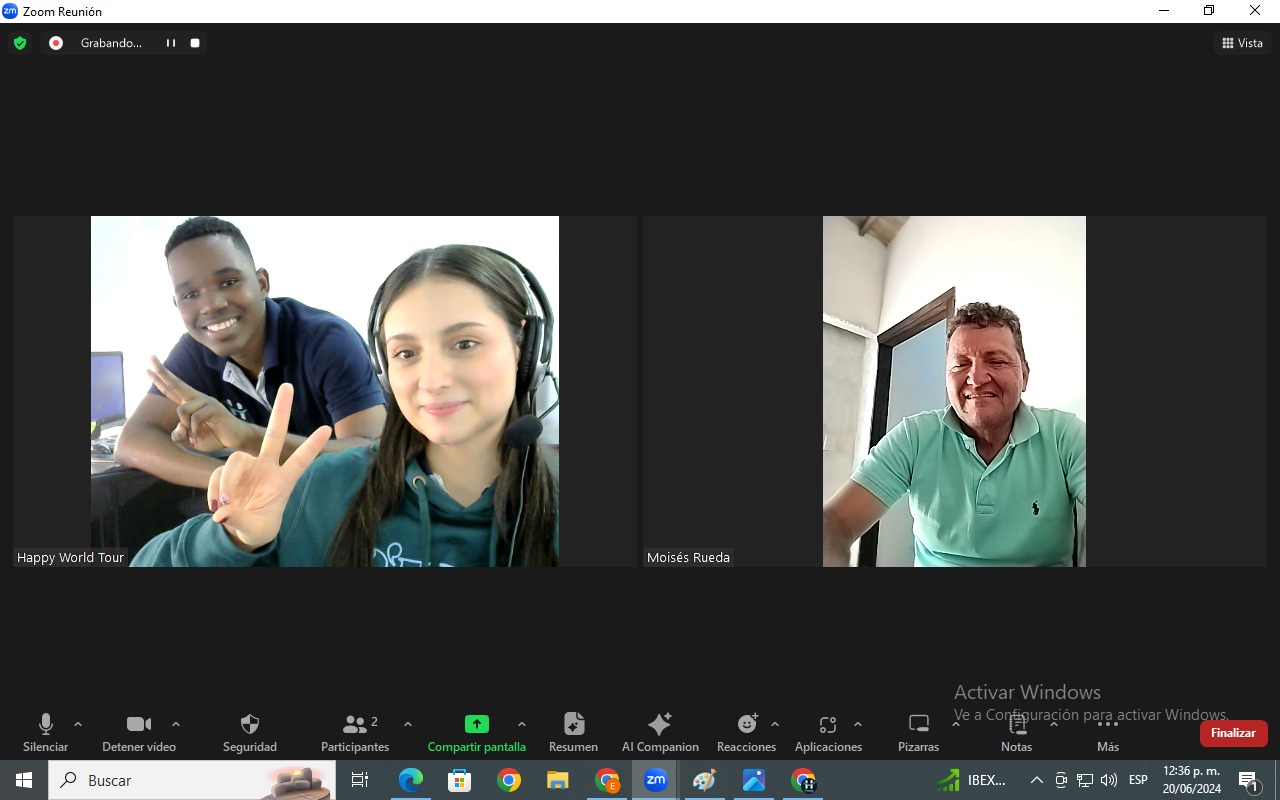The width and height of the screenshot is (1280, 800).
Task: Launch Microsoft Edge from the taskbar
Action: point(410,780)
